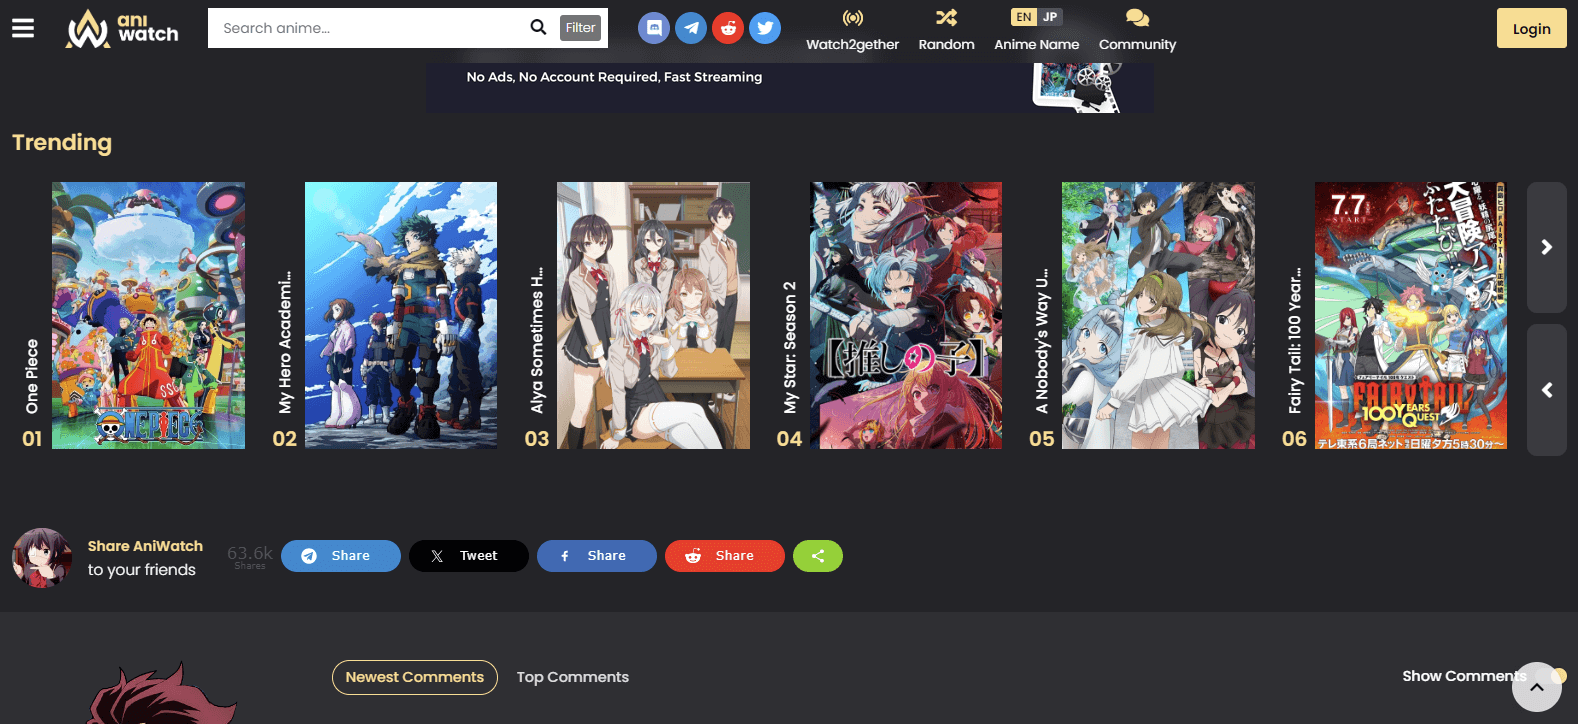Open more sharing options green button
This screenshot has width=1578, height=724.
(818, 556)
